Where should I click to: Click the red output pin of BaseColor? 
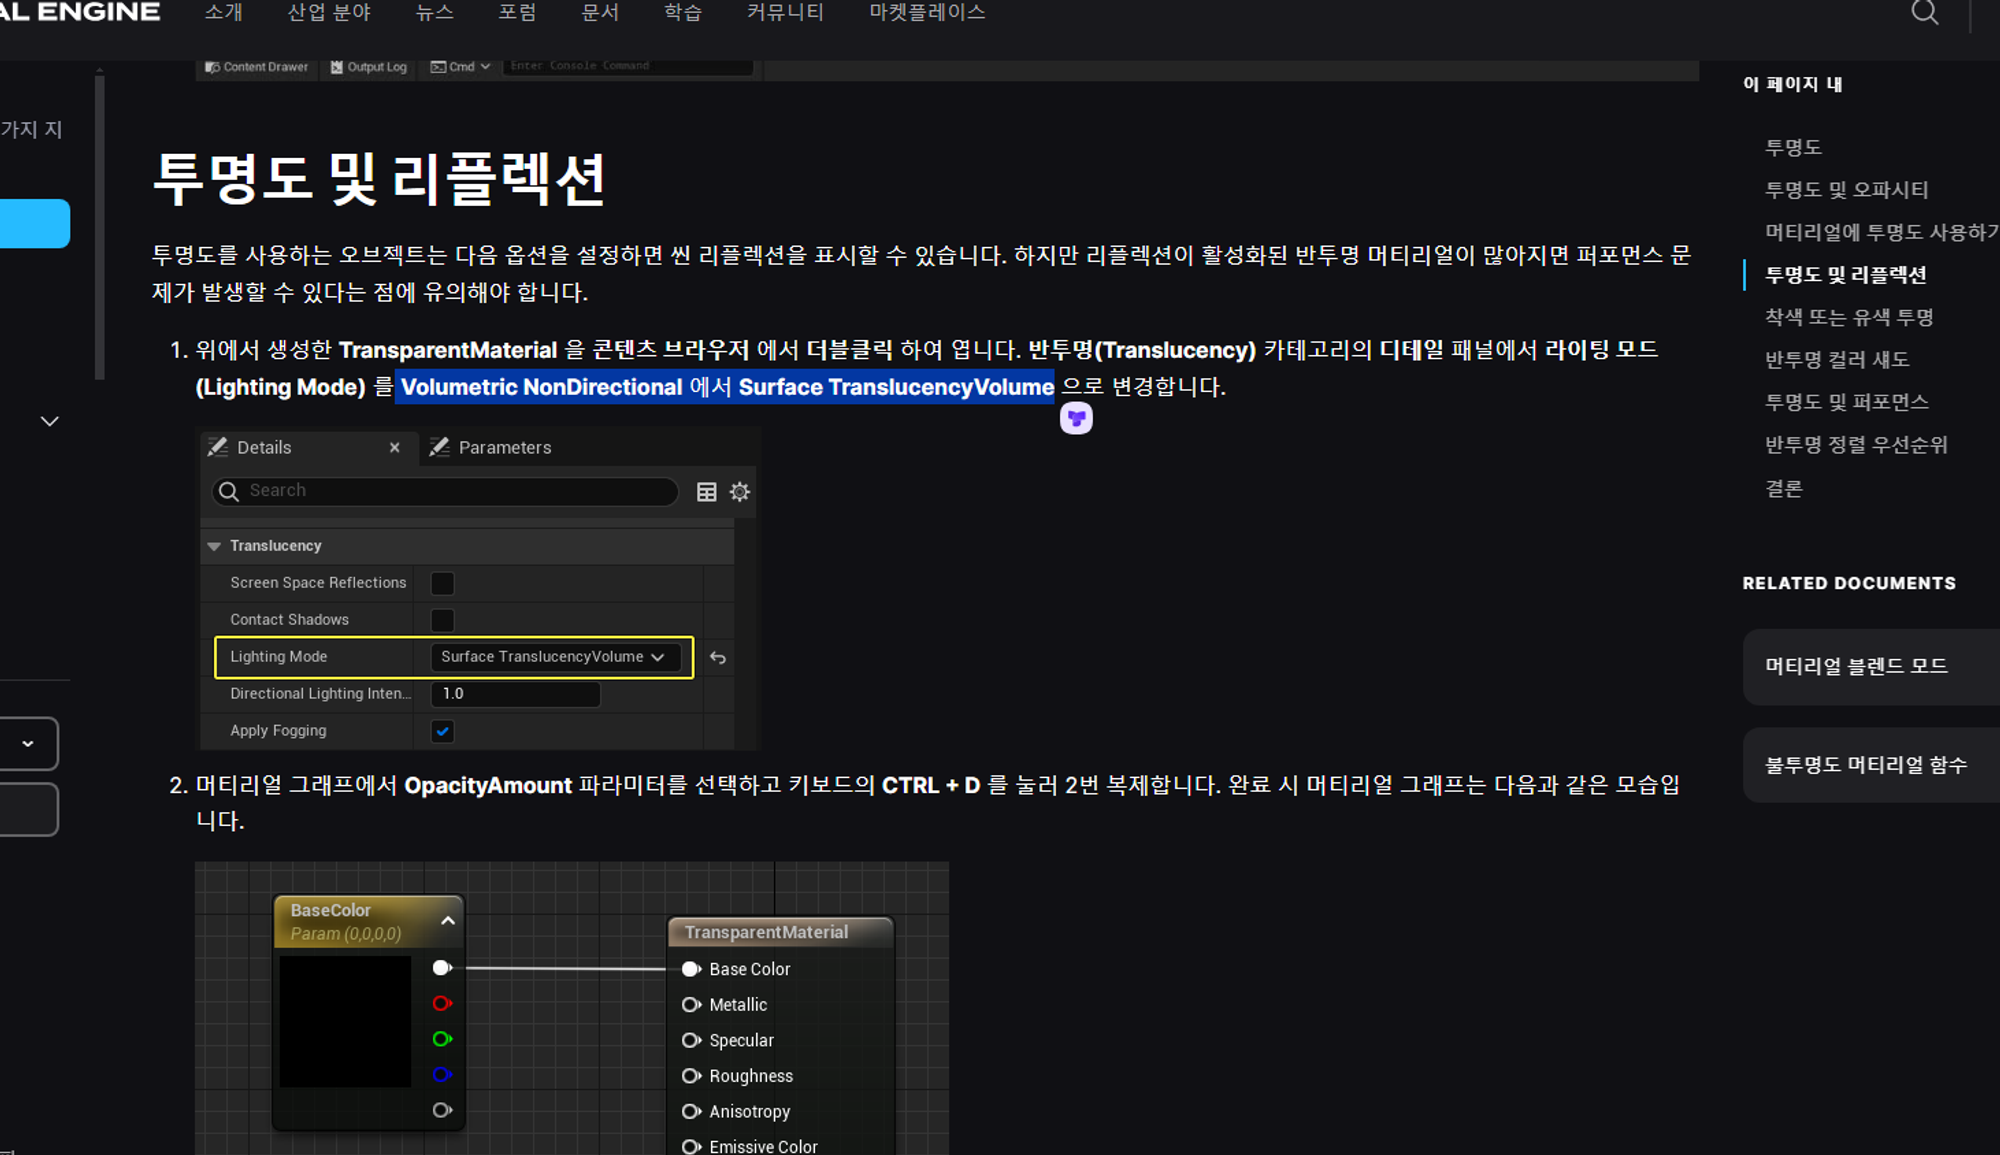(x=442, y=1003)
